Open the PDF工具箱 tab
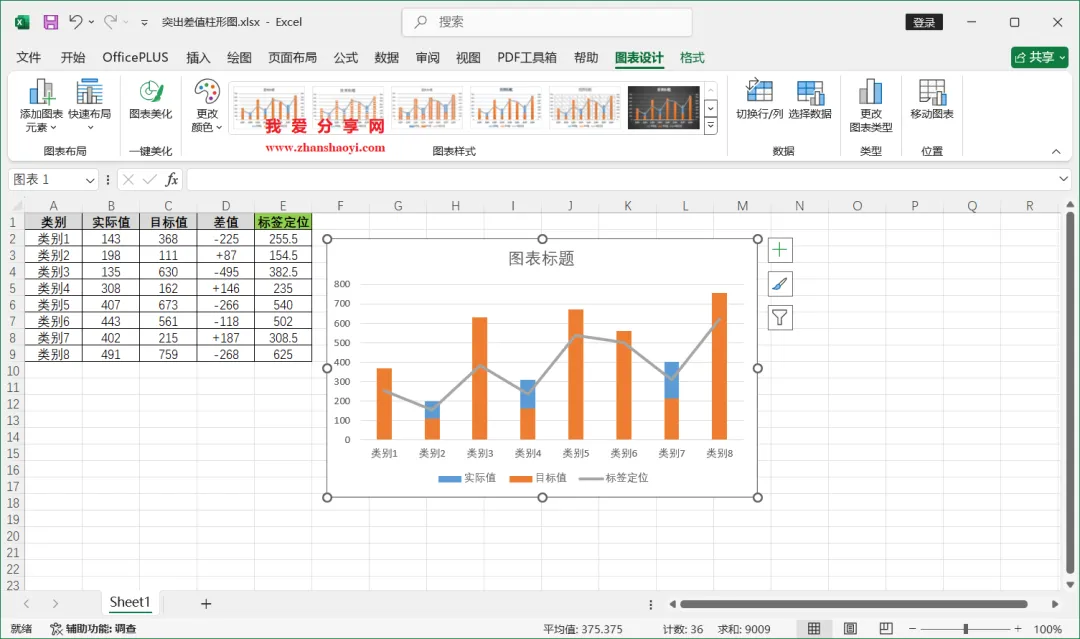 click(527, 58)
